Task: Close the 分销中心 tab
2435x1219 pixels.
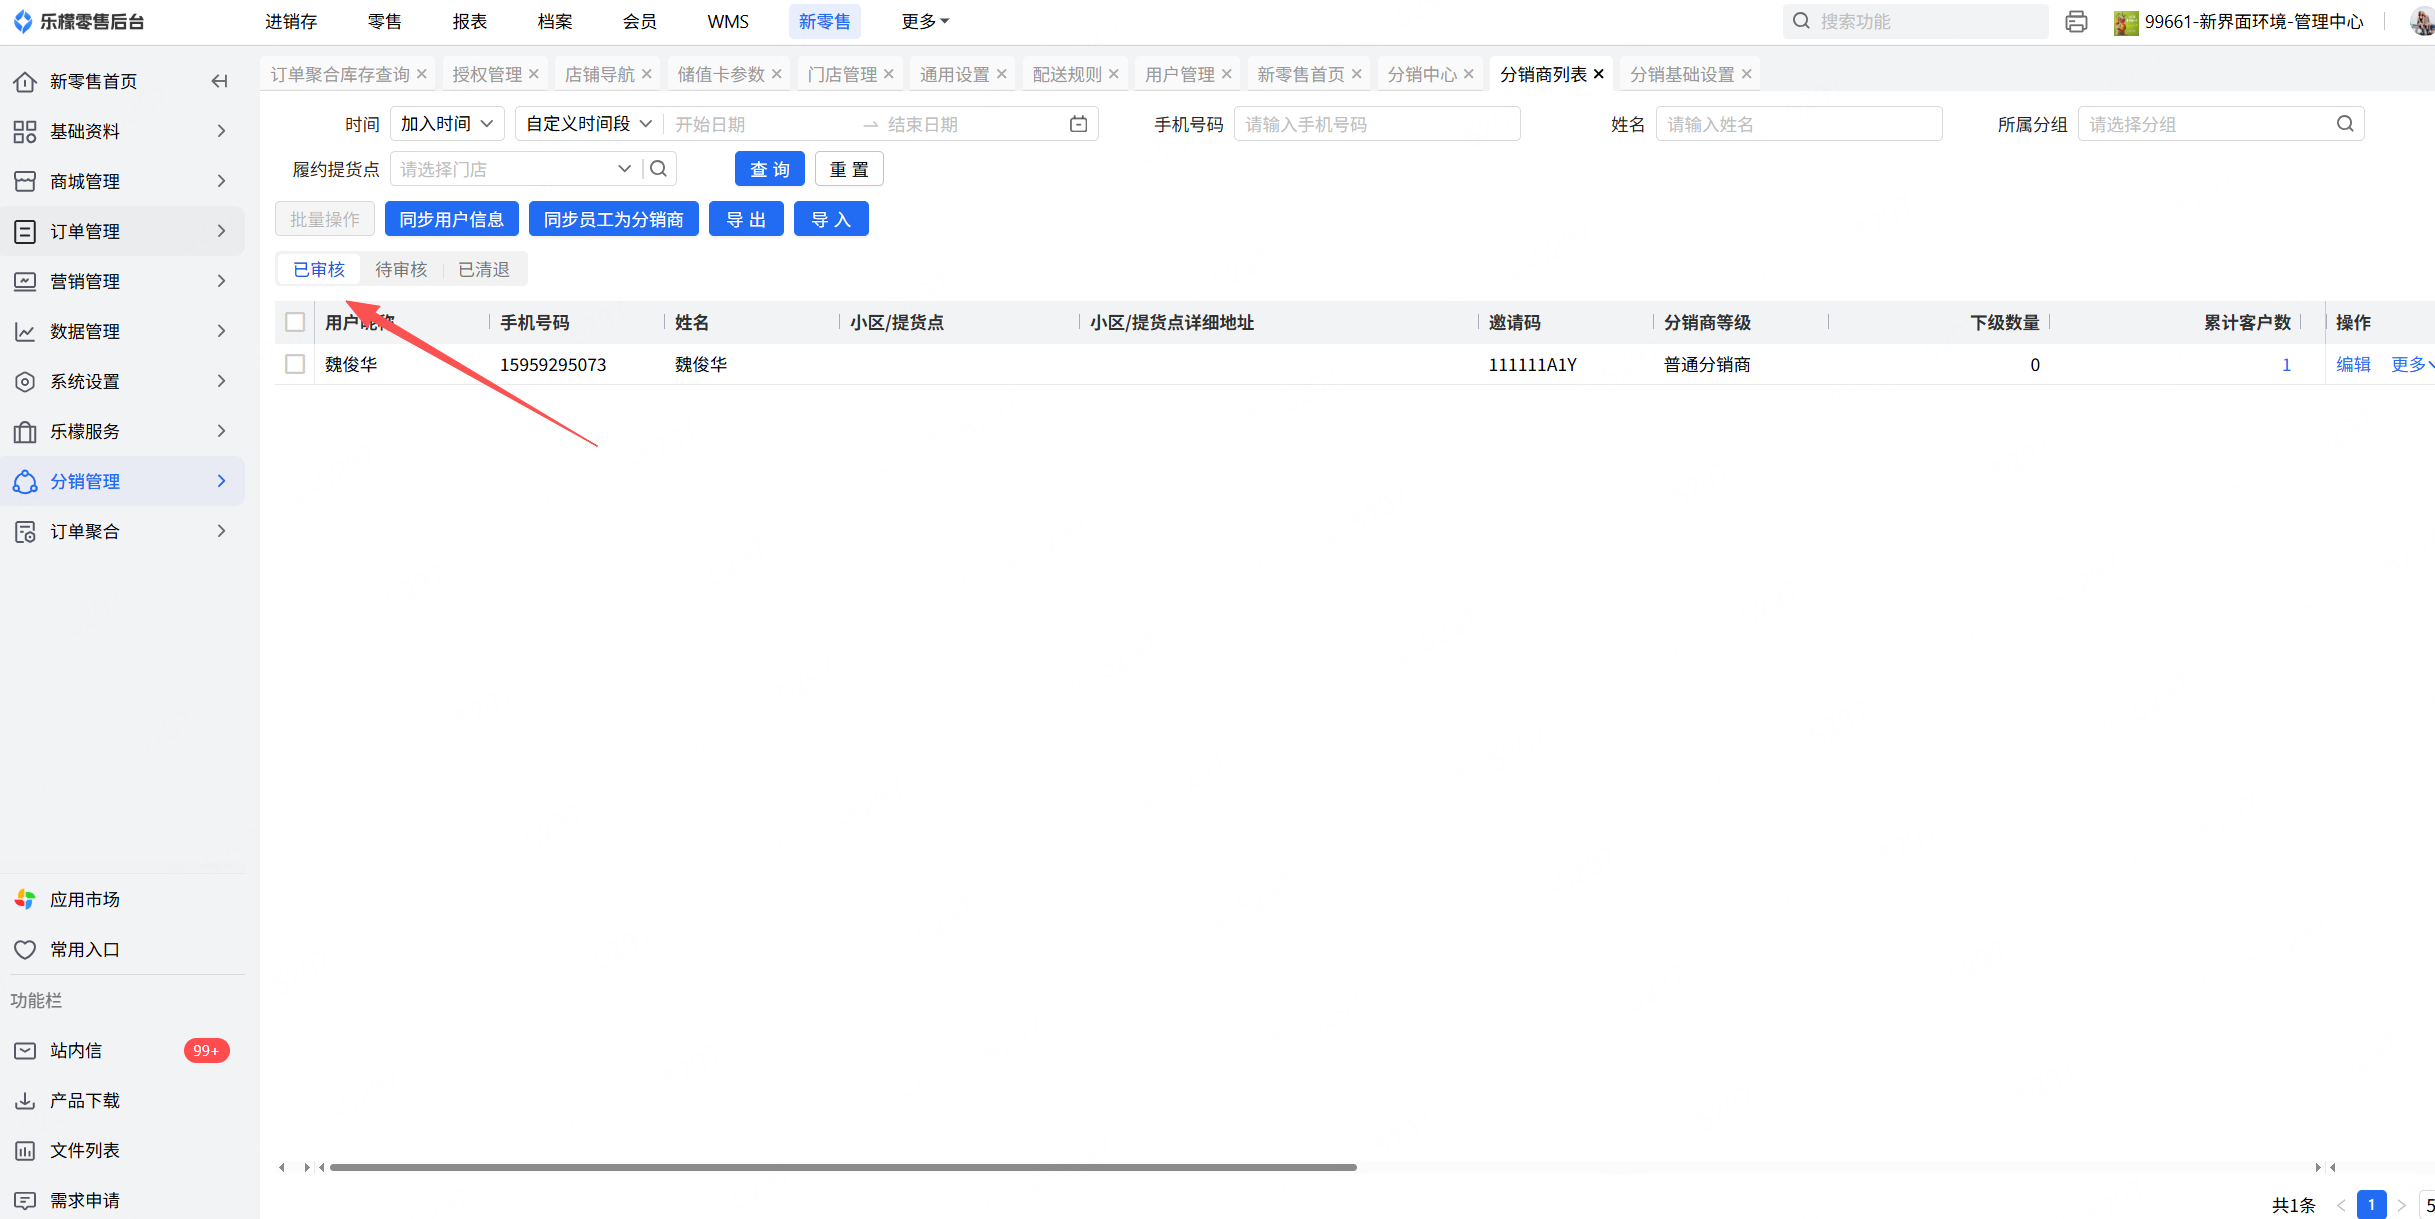Action: click(1468, 74)
